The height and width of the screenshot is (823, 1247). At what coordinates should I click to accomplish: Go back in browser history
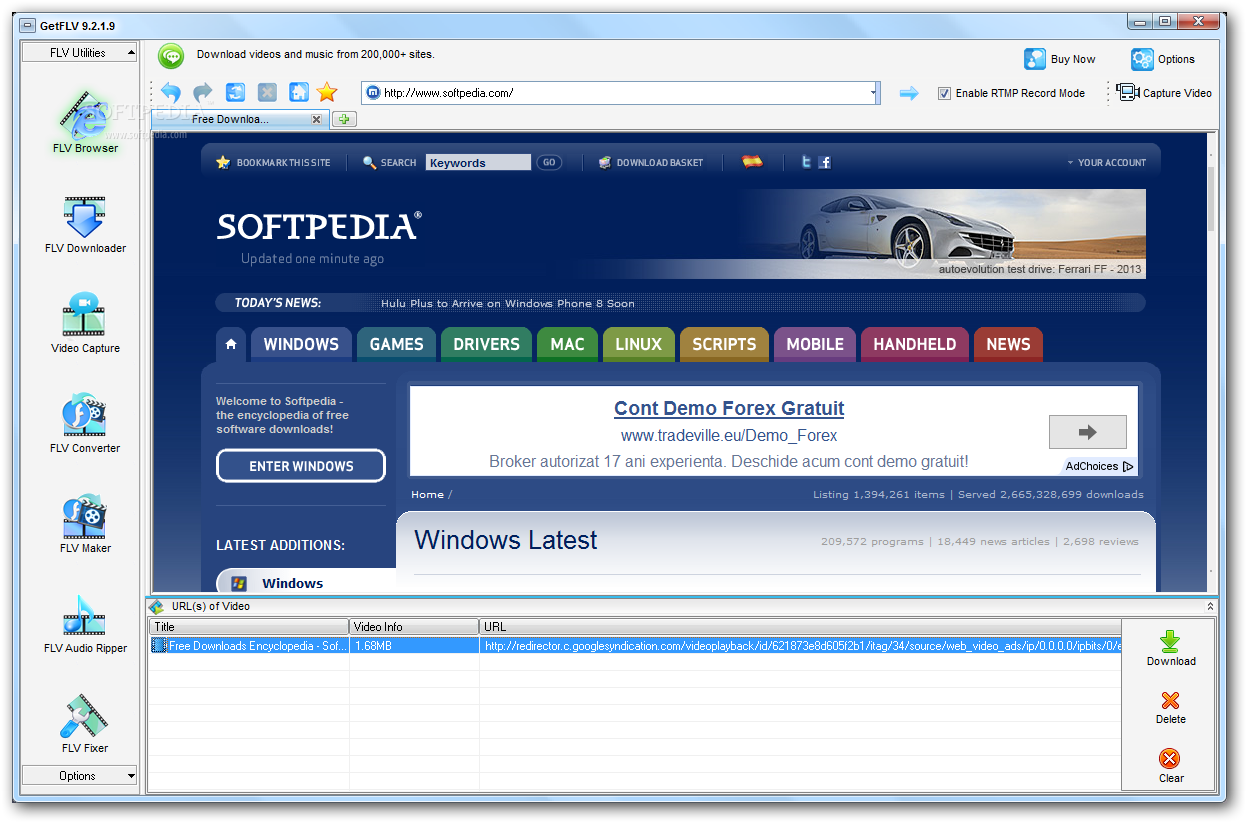(x=171, y=93)
